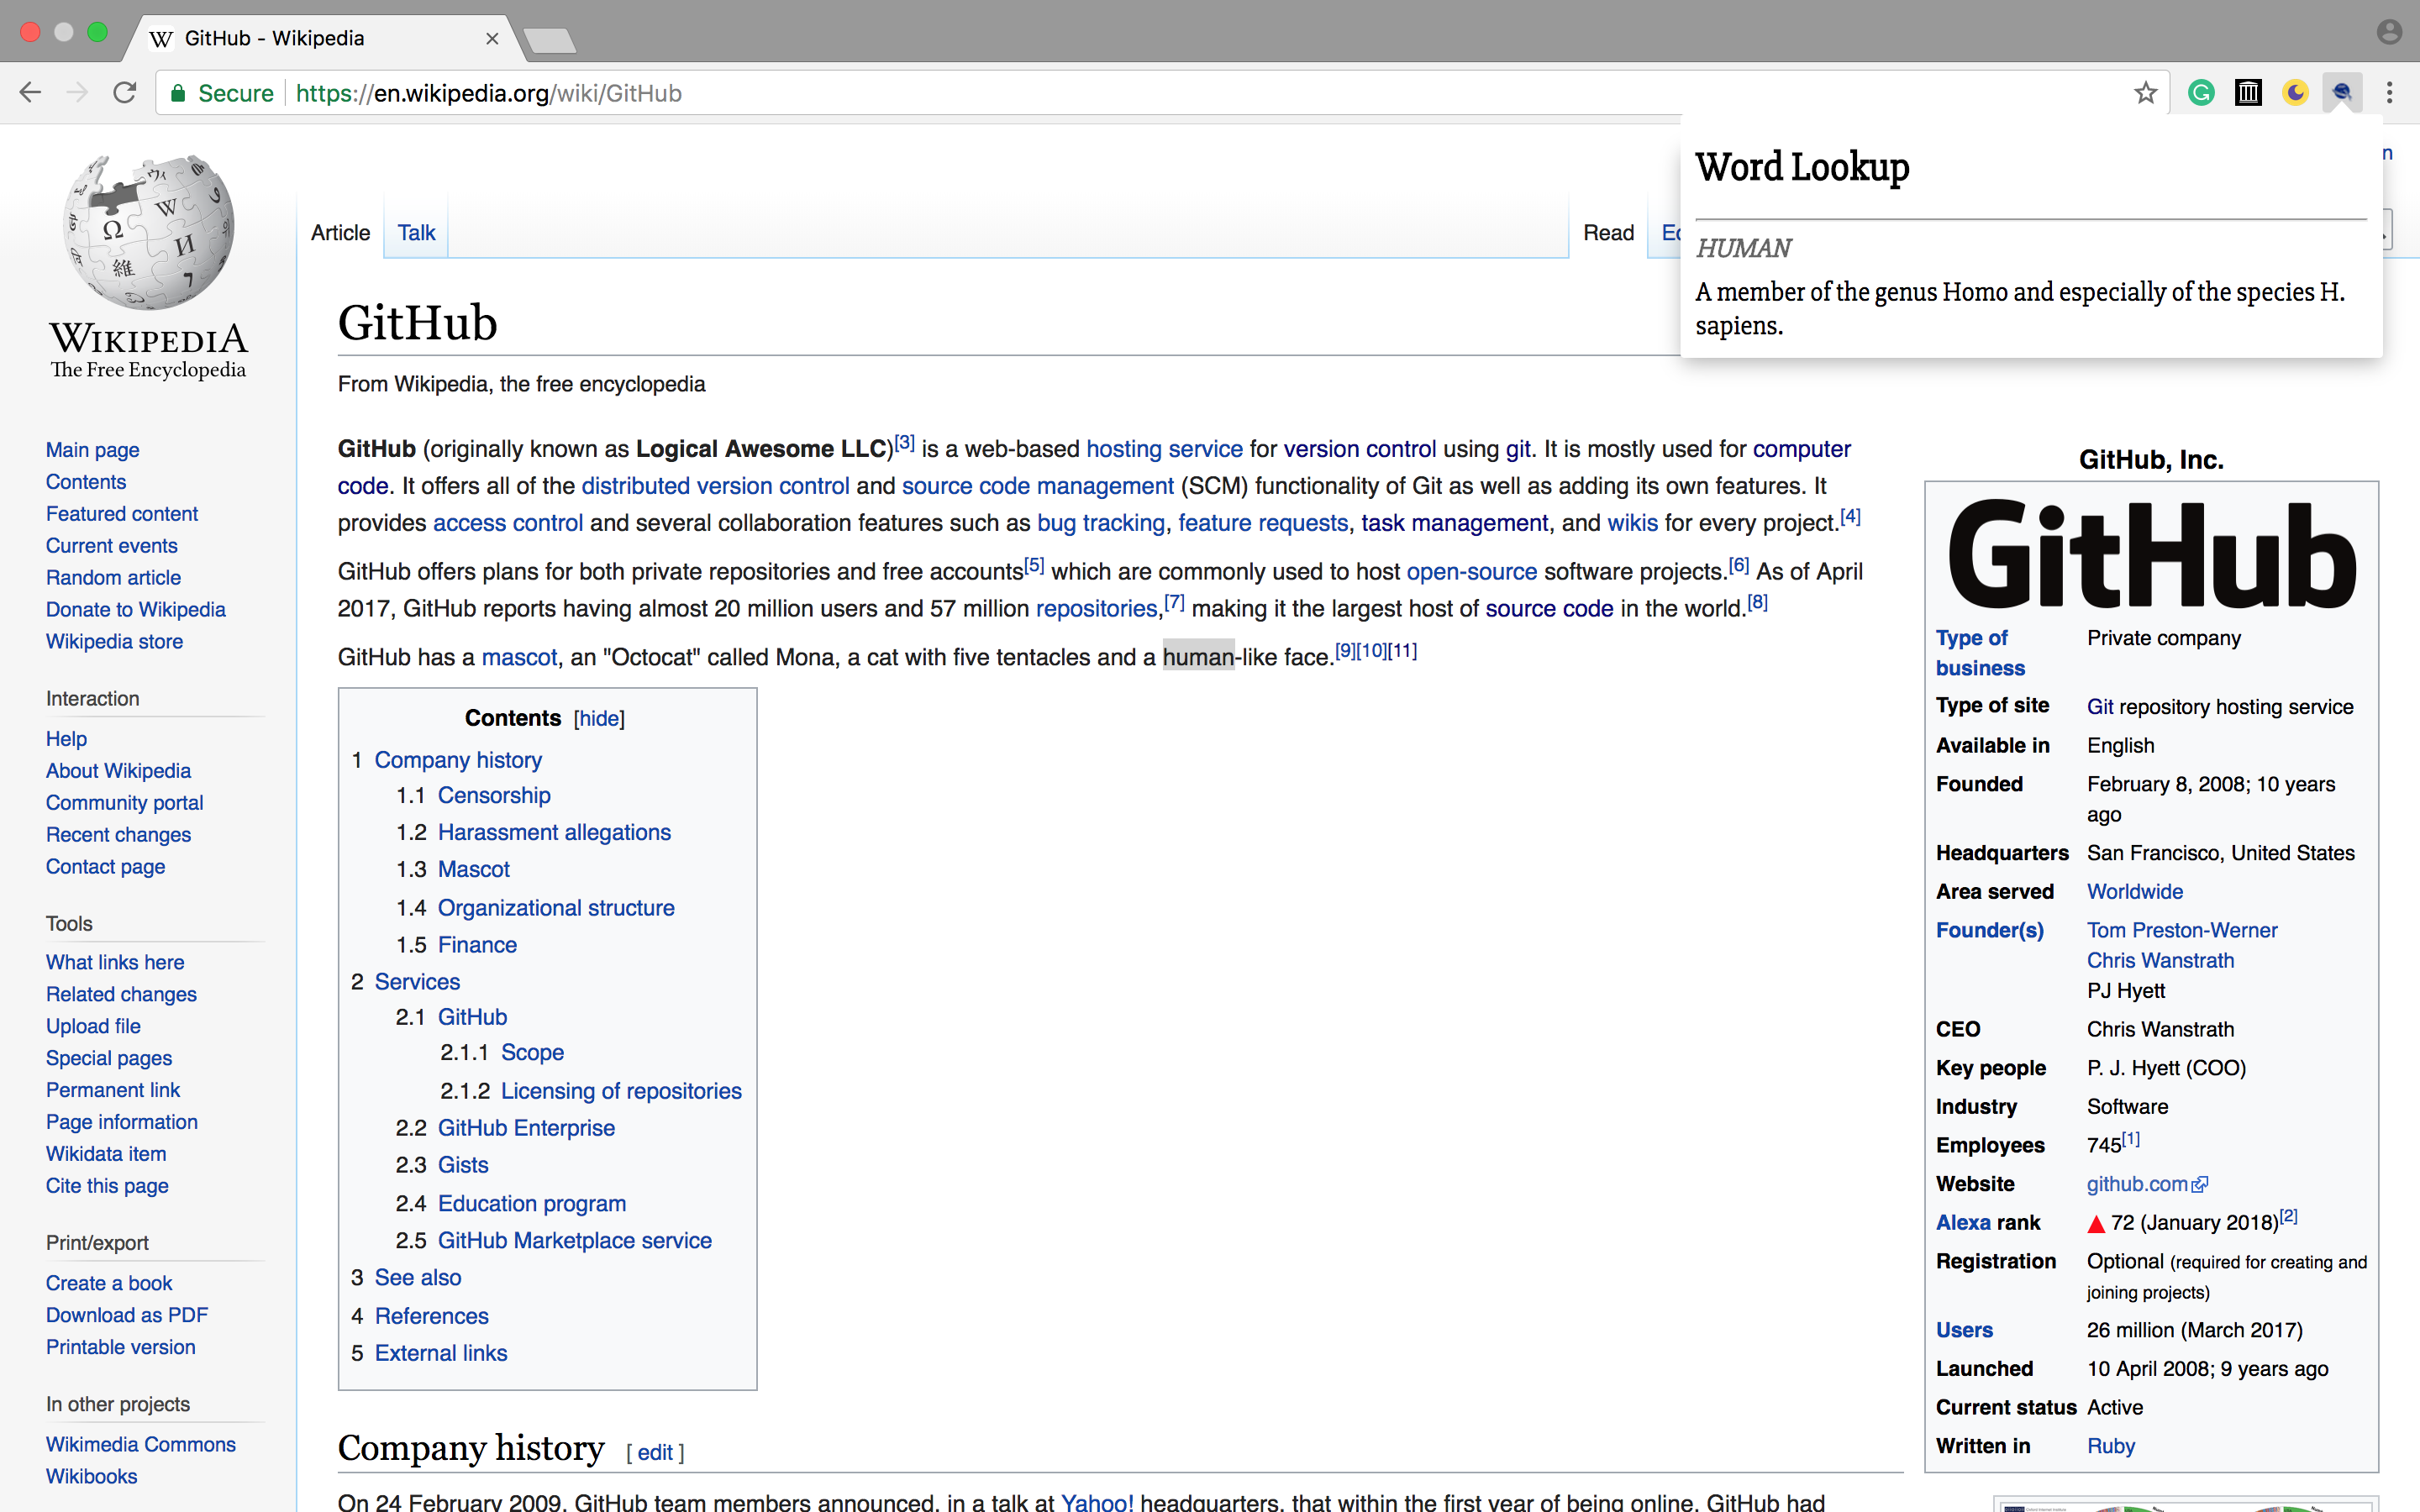The image size is (2420, 1512).
Task: Open the Grammarly extension icon
Action: [2201, 93]
